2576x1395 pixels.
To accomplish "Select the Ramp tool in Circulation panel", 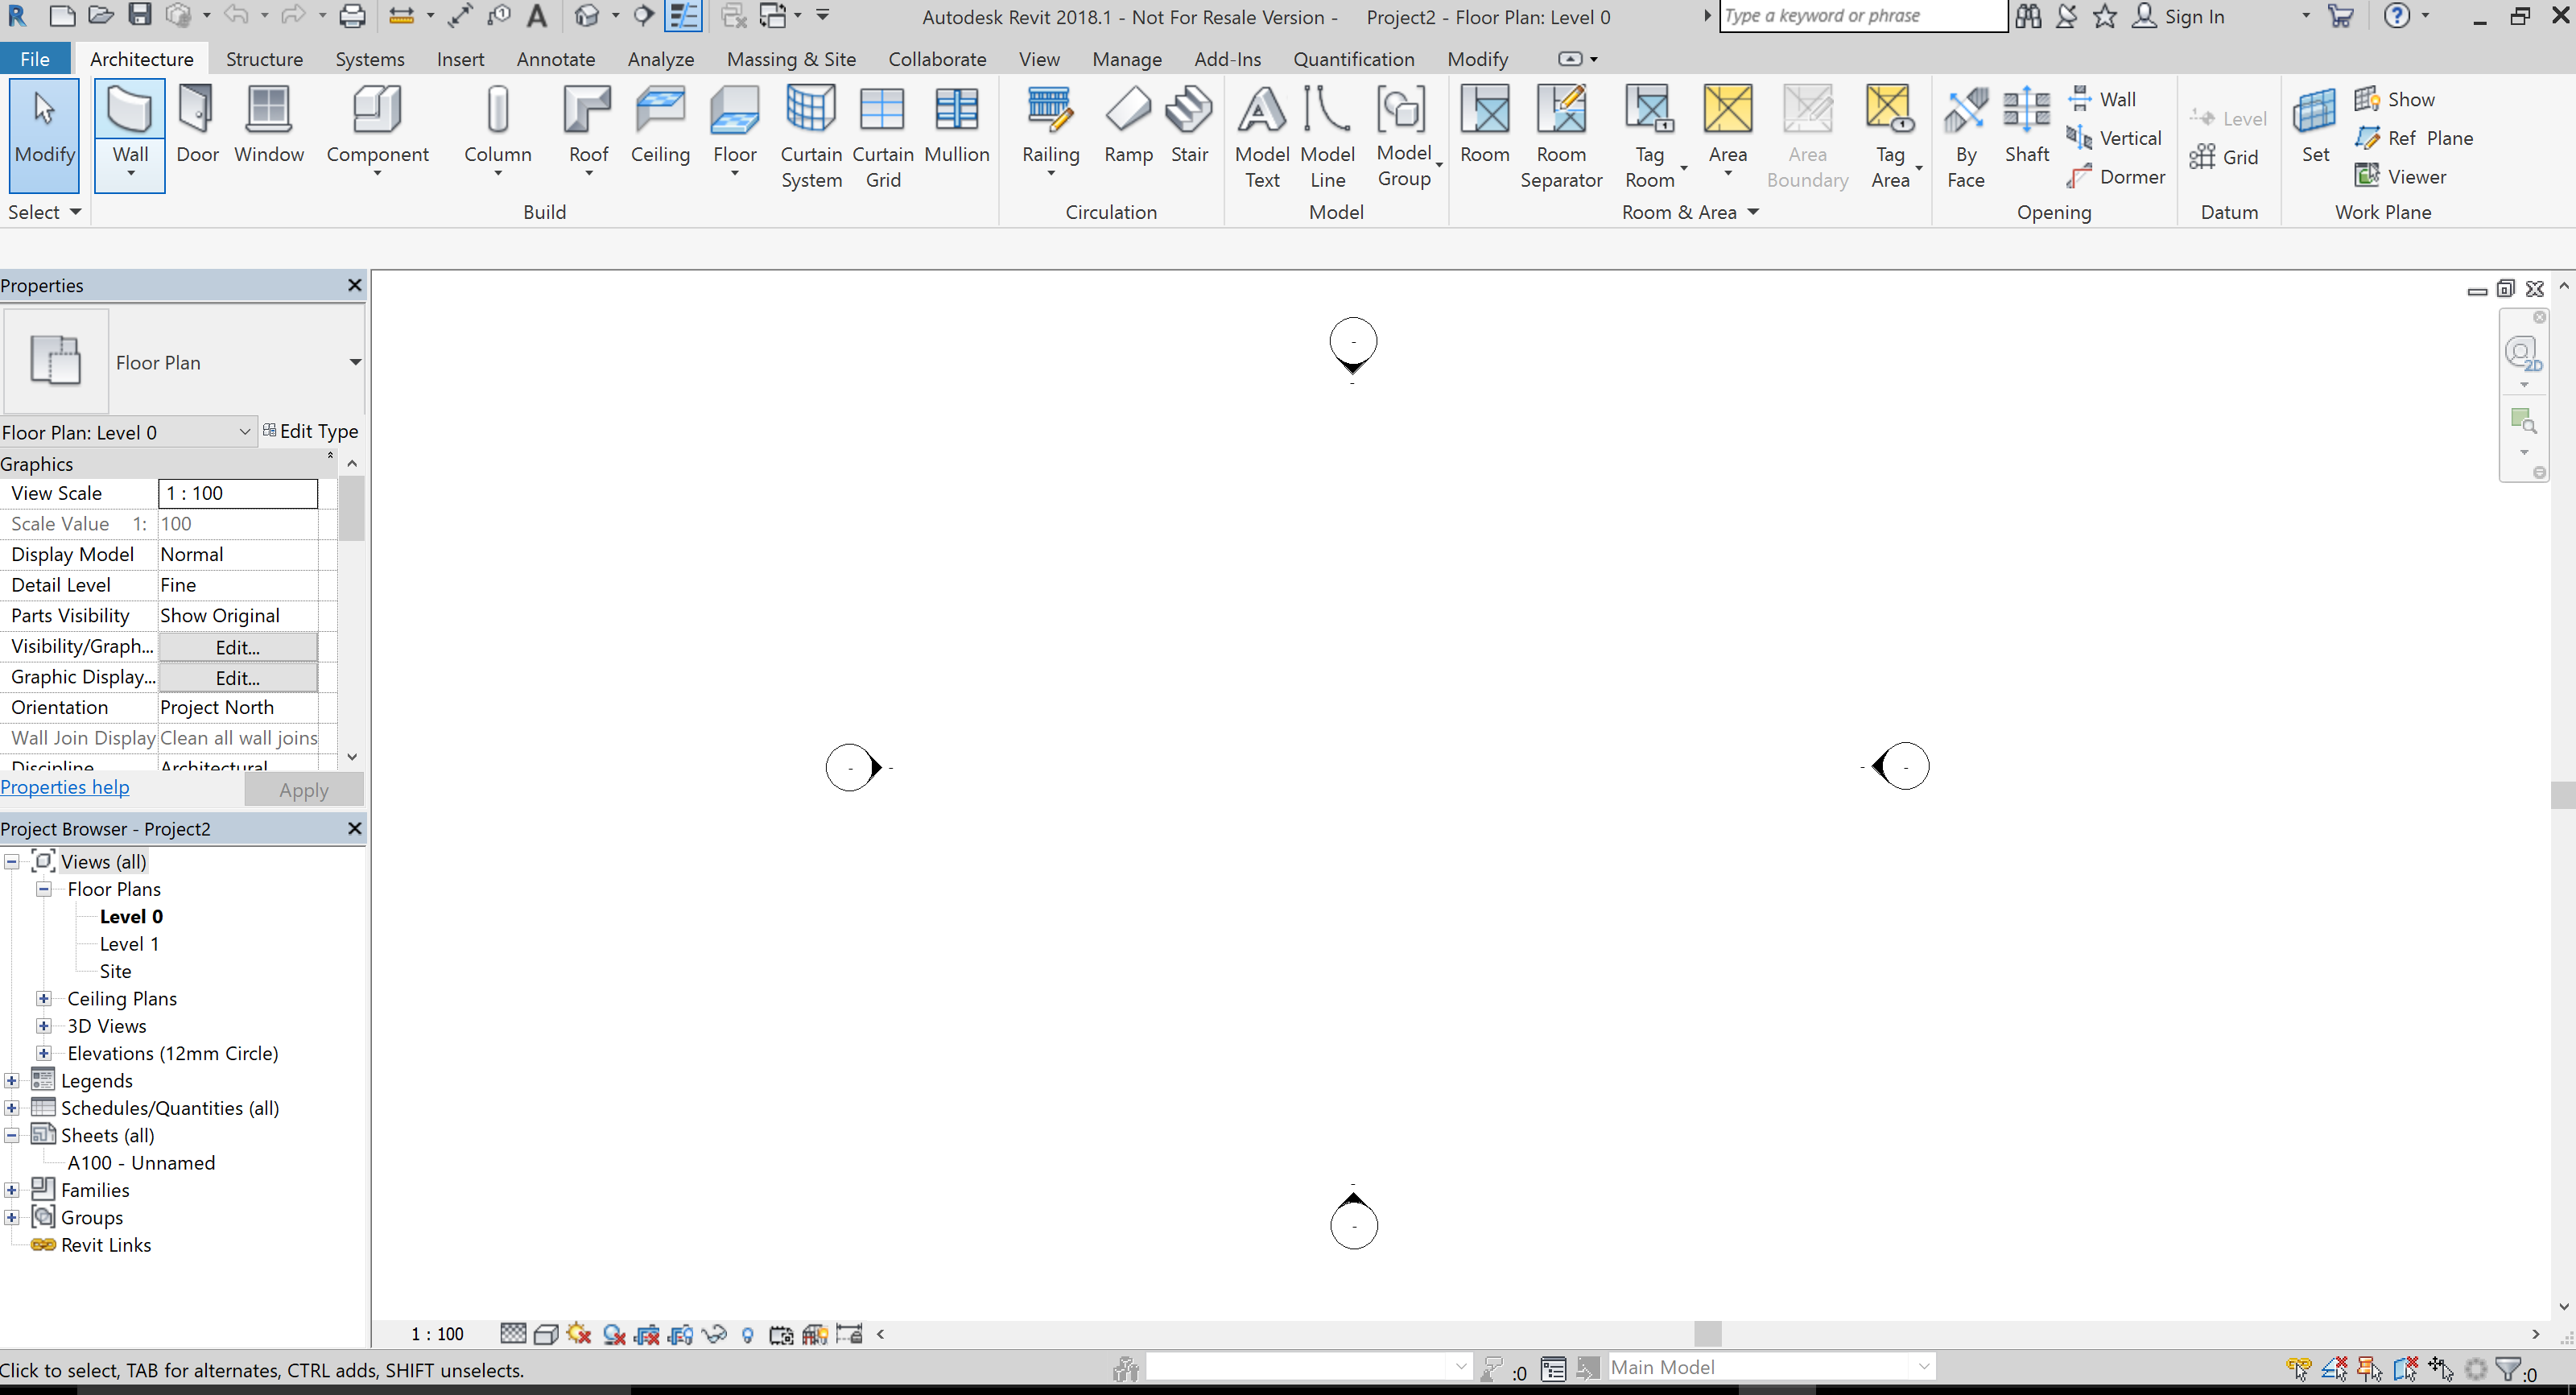I will click(x=1128, y=128).
